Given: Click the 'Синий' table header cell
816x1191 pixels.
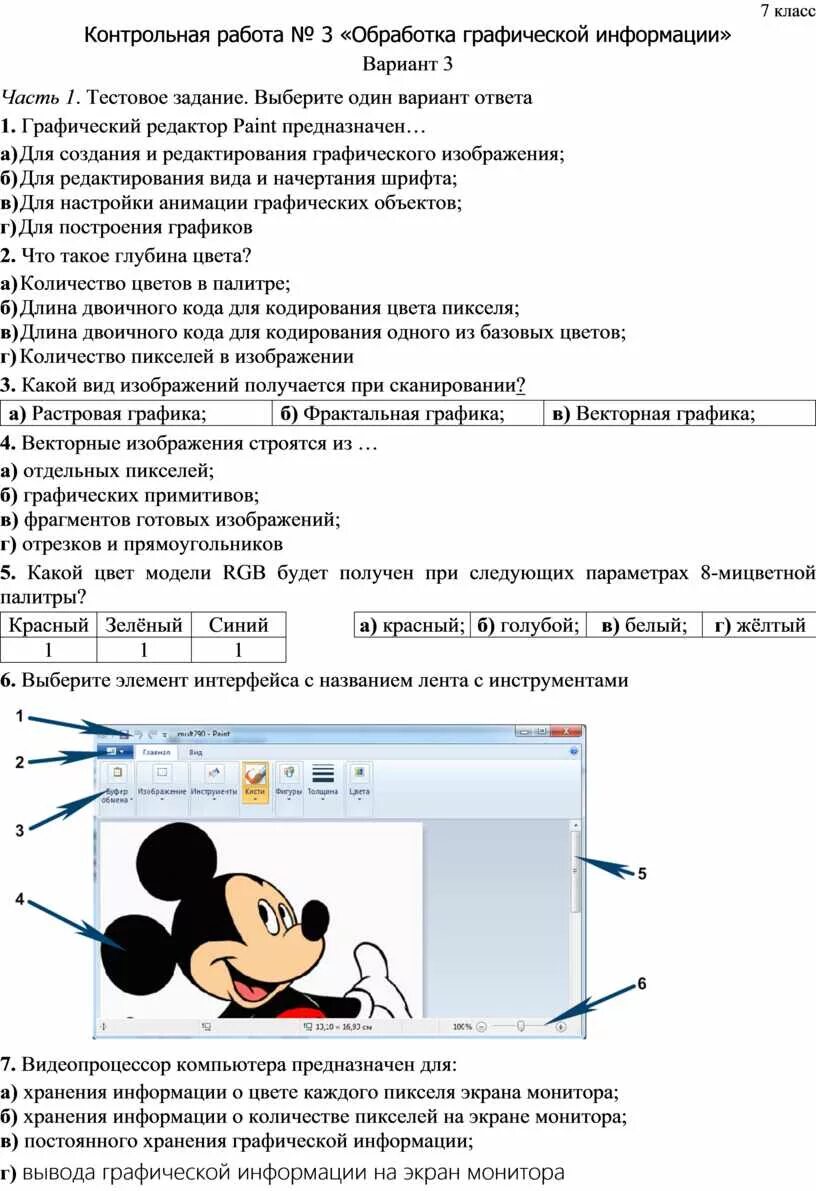Looking at the screenshot, I should 239,625.
